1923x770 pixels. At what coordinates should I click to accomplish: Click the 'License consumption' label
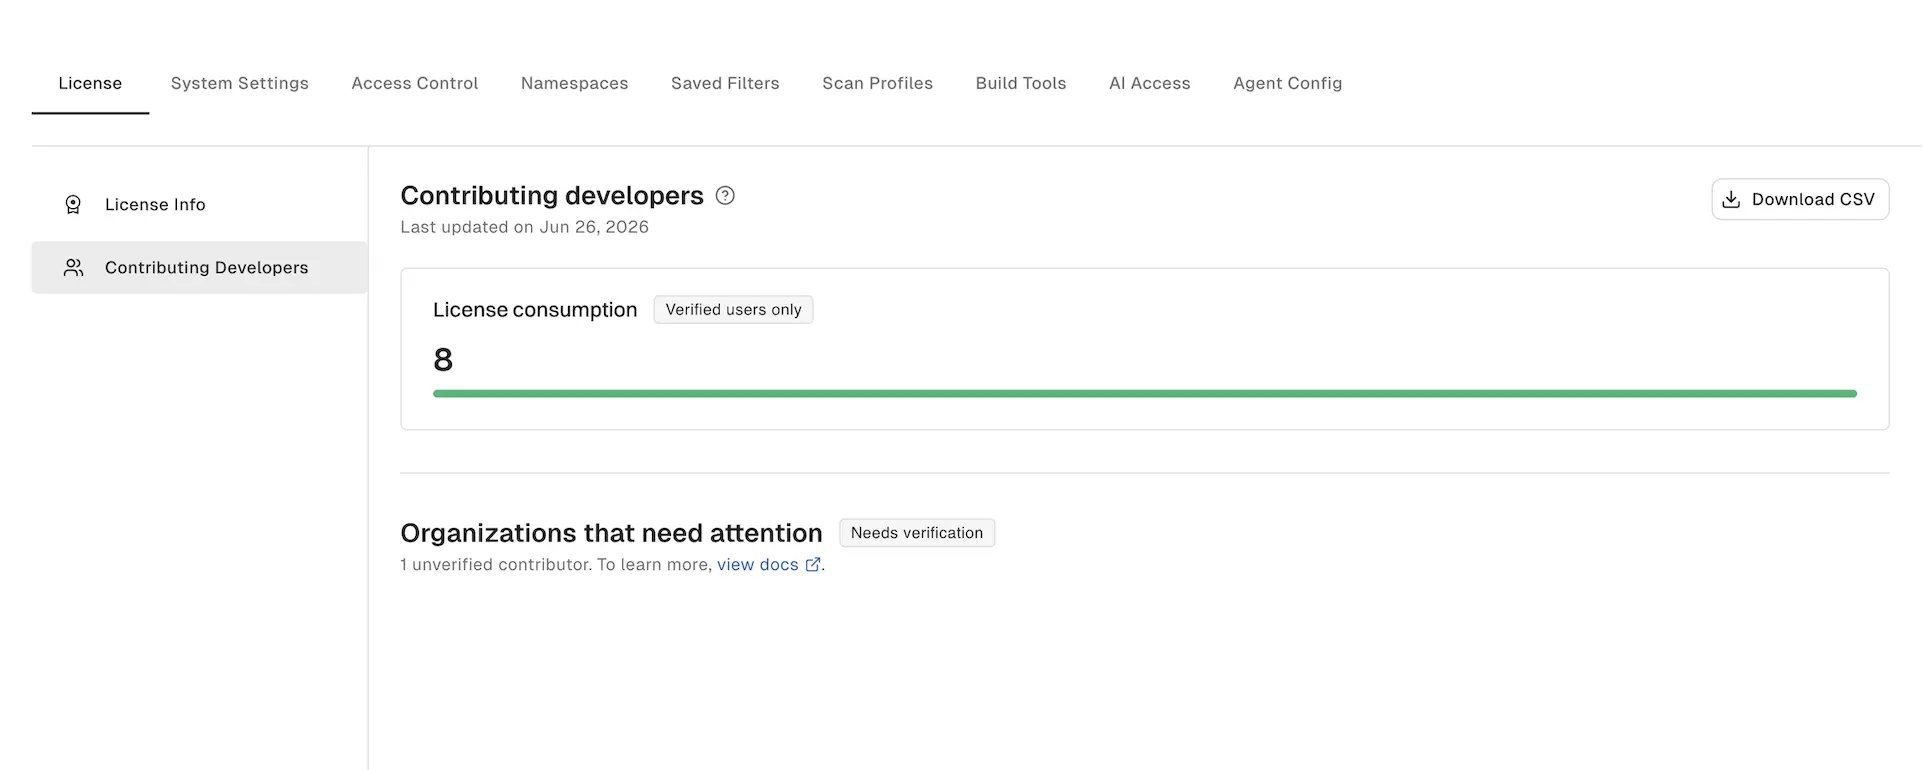coord(535,310)
